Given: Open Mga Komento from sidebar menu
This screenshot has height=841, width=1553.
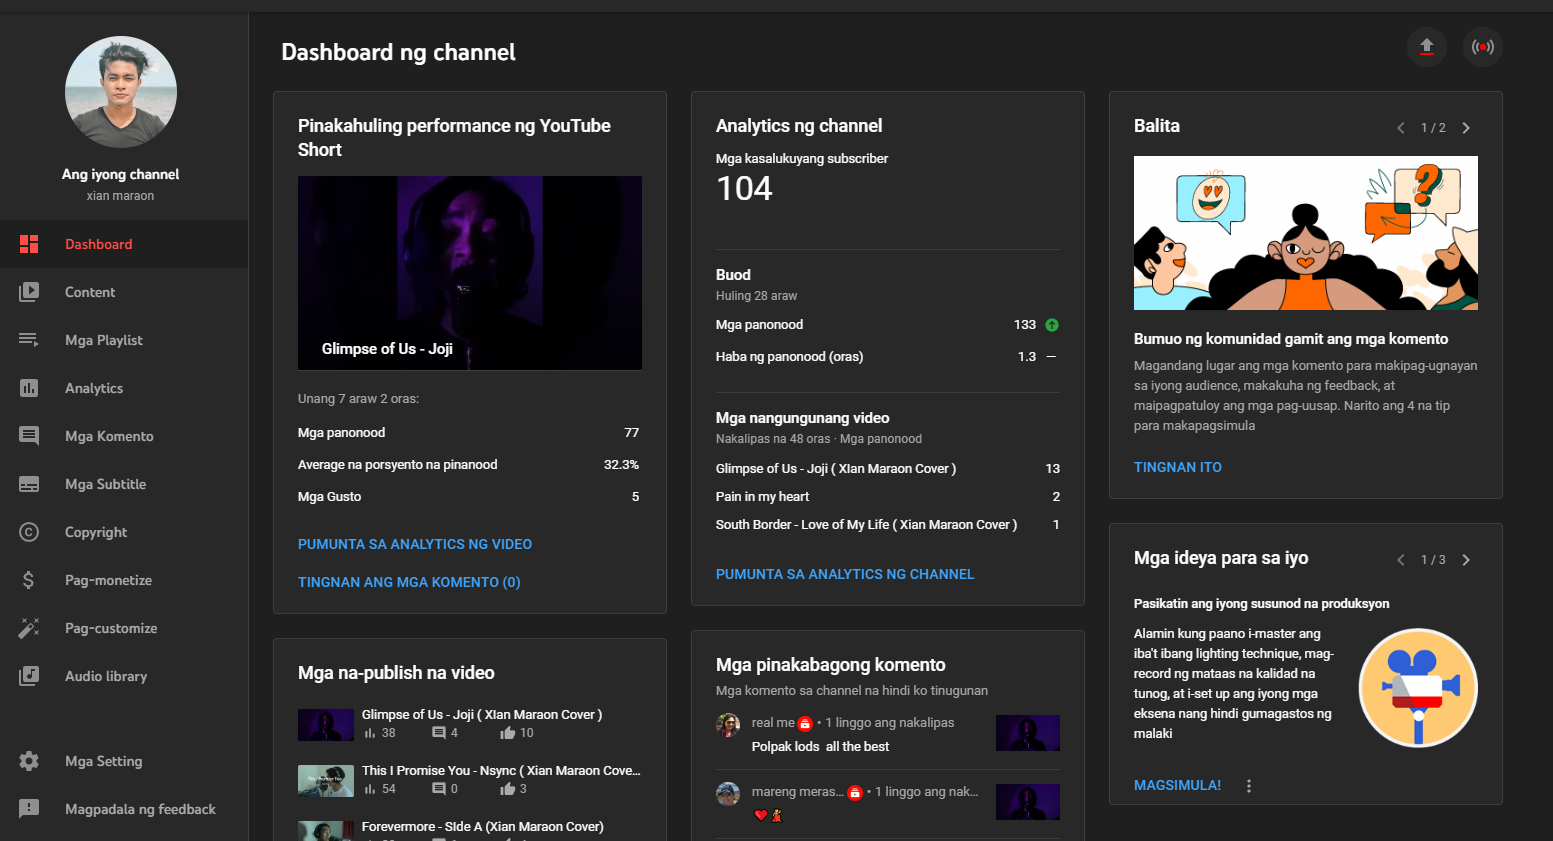Looking at the screenshot, I should point(109,436).
